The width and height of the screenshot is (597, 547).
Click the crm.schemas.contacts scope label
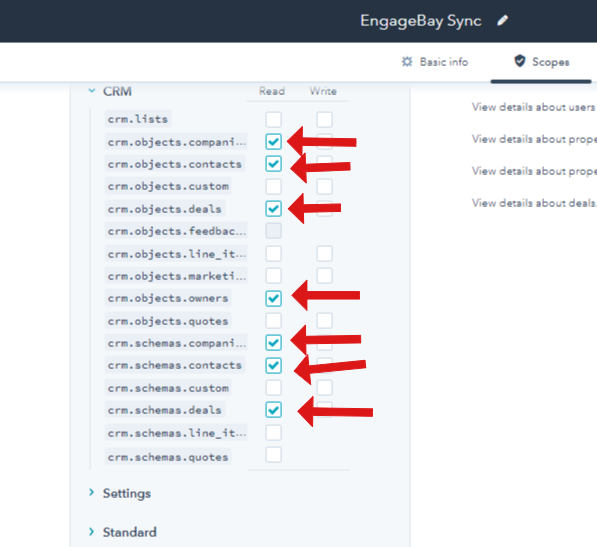(x=174, y=365)
